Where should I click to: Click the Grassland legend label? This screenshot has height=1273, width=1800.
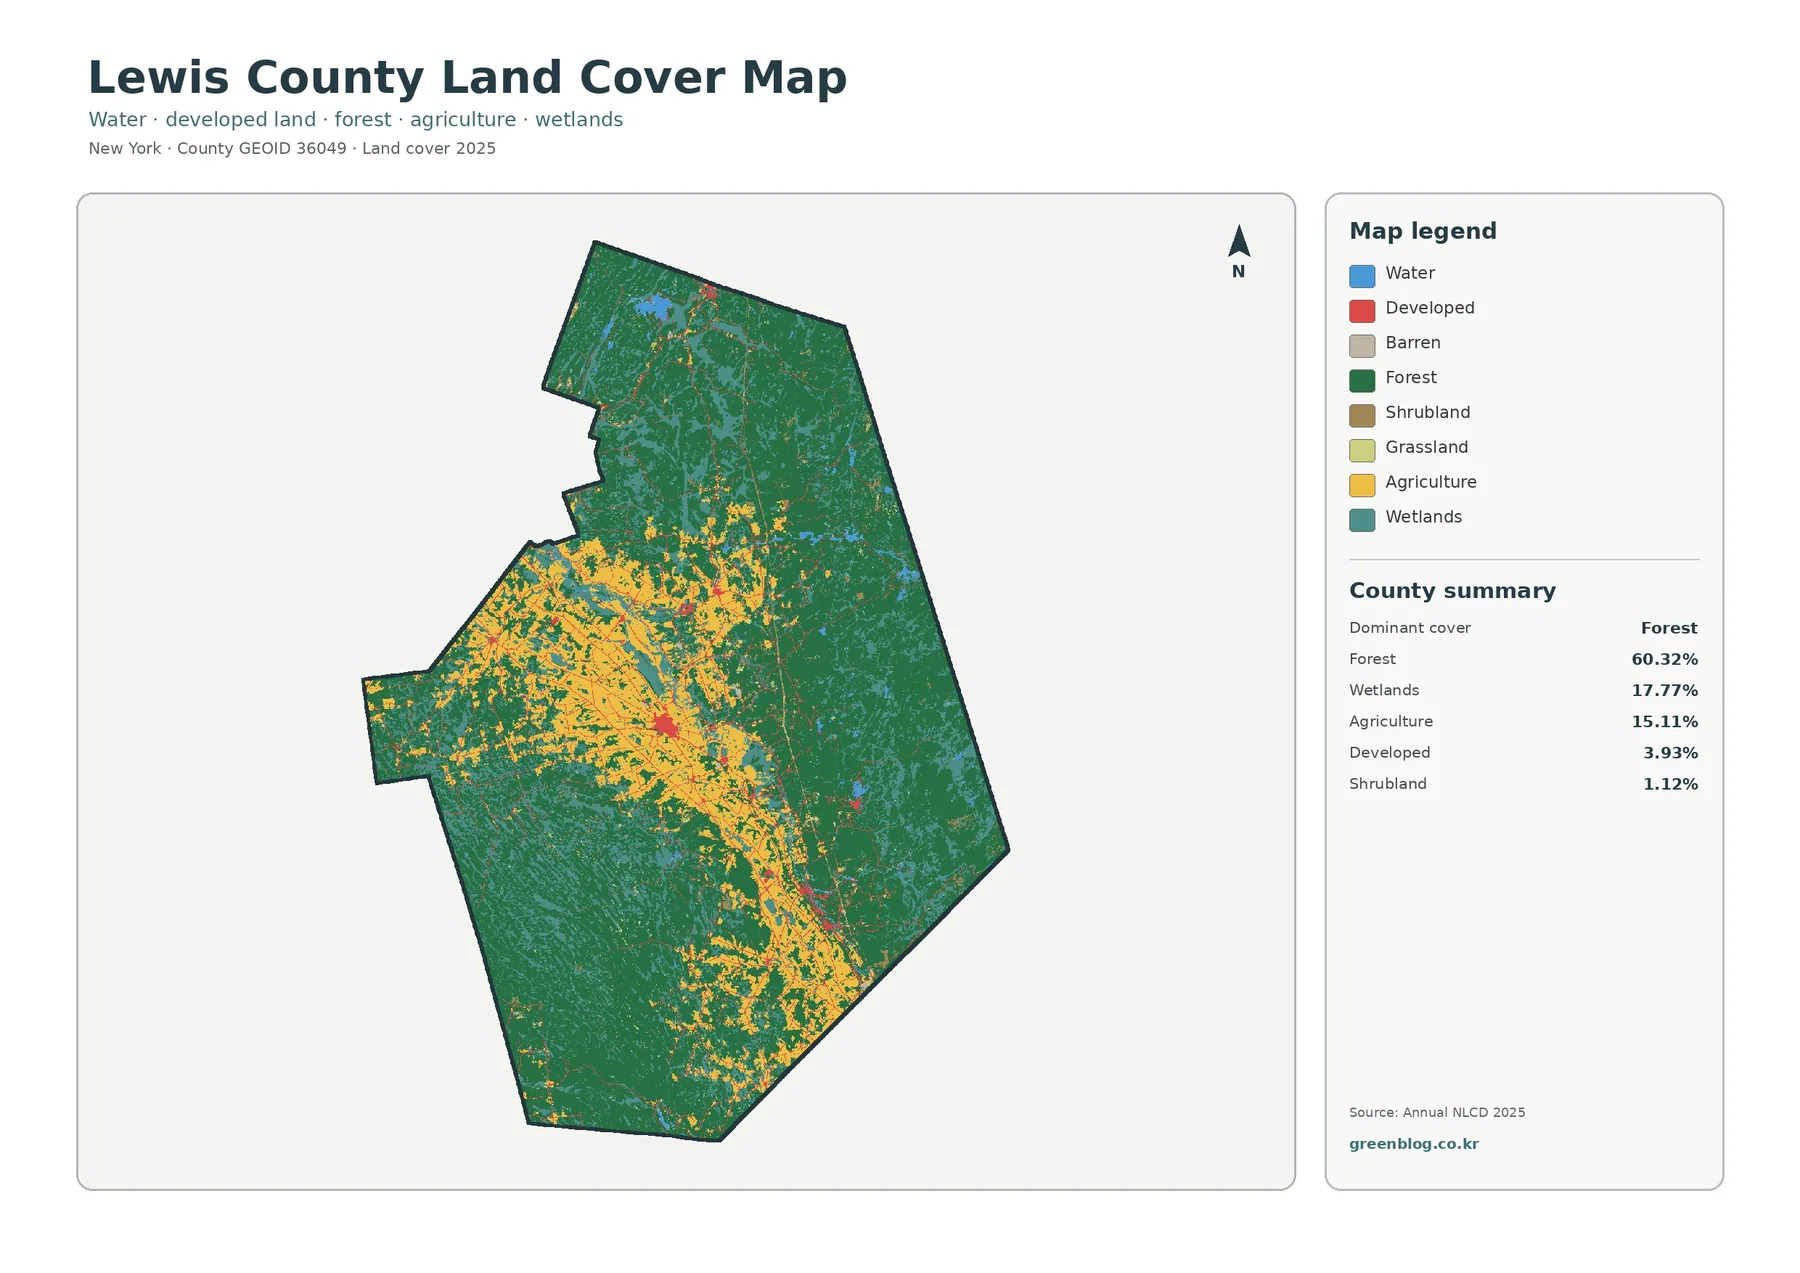tap(1427, 448)
